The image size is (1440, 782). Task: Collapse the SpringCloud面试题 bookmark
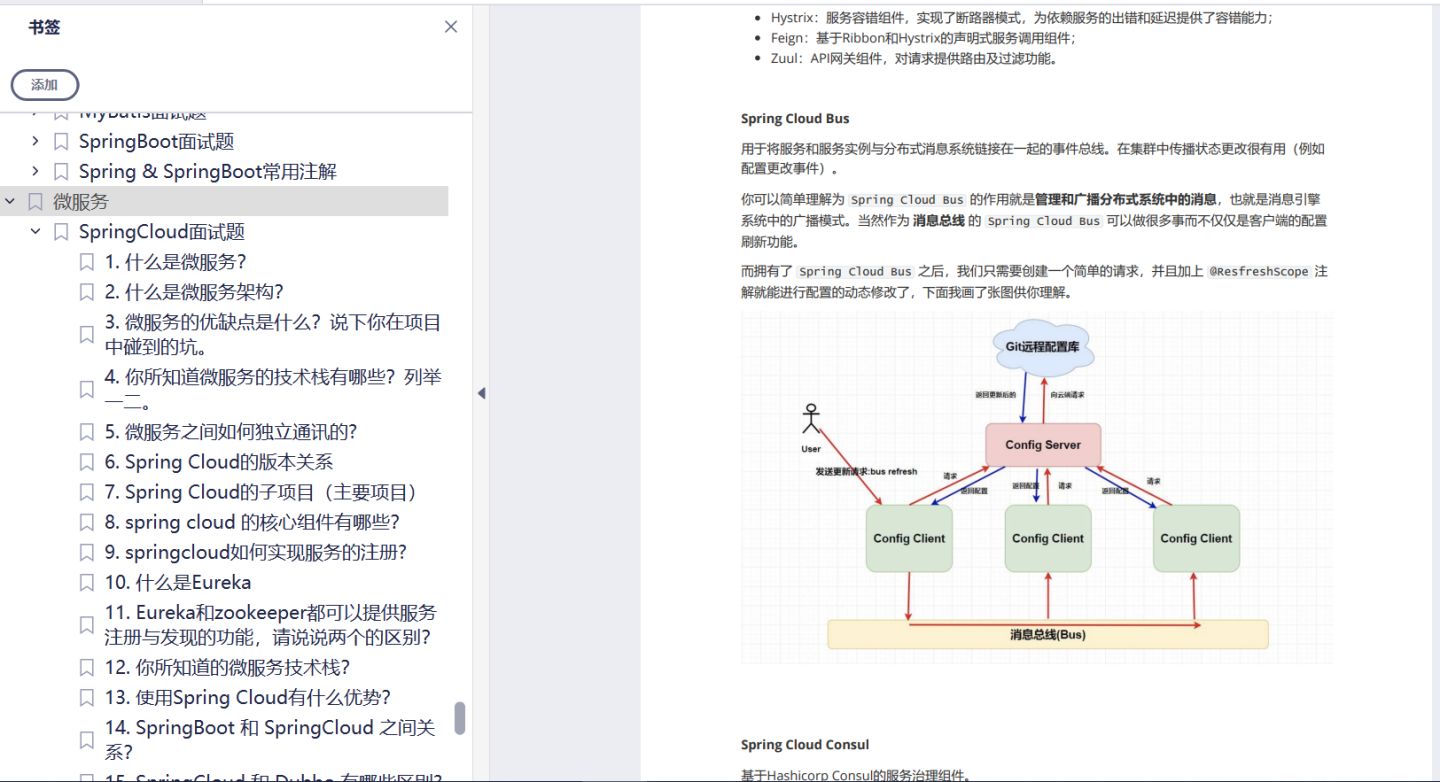pos(36,232)
